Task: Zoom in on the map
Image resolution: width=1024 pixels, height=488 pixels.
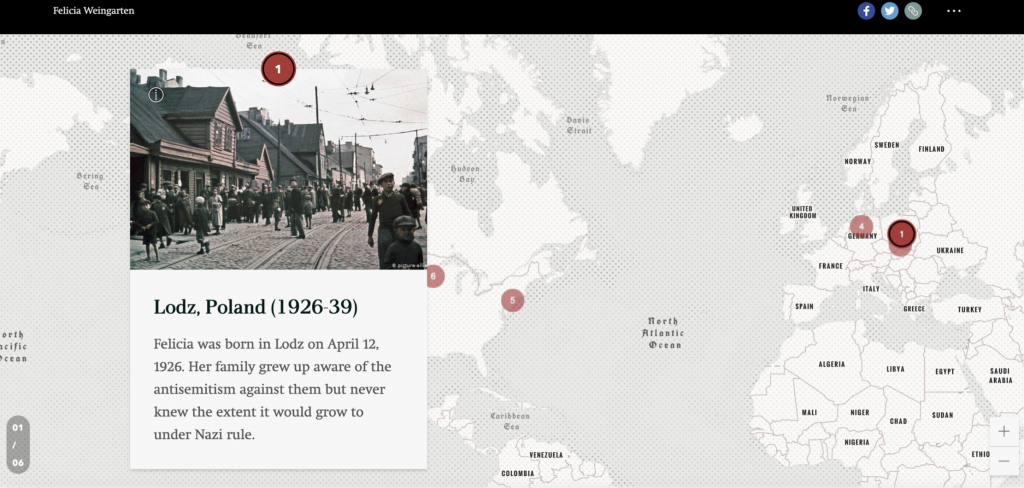Action: (1004, 431)
